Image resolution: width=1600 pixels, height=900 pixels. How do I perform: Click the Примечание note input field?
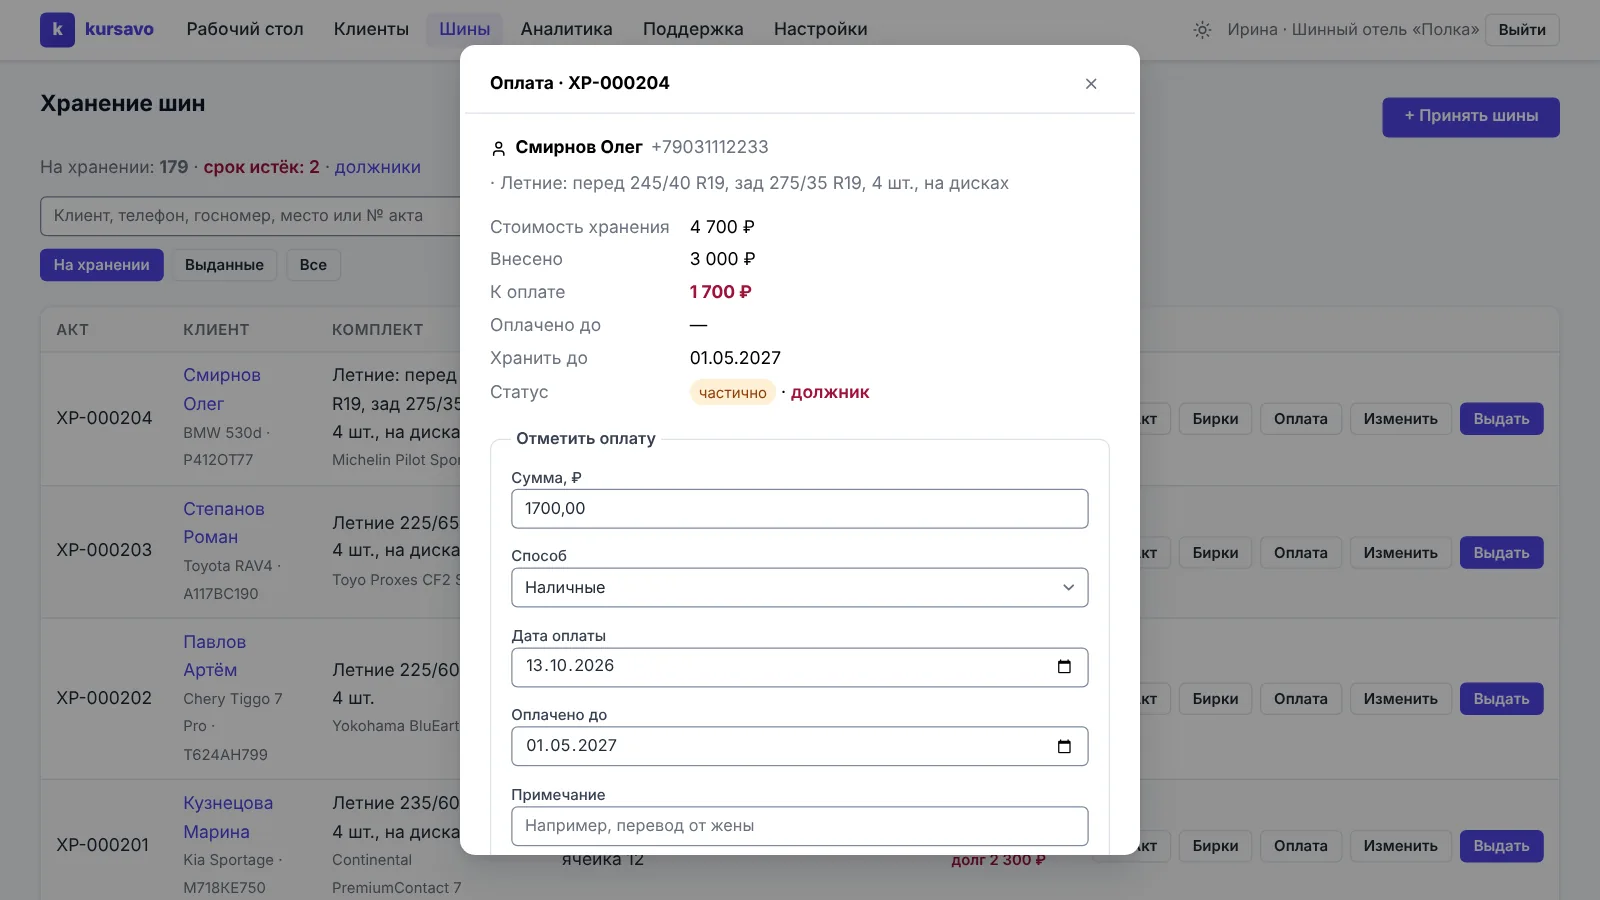click(x=799, y=826)
